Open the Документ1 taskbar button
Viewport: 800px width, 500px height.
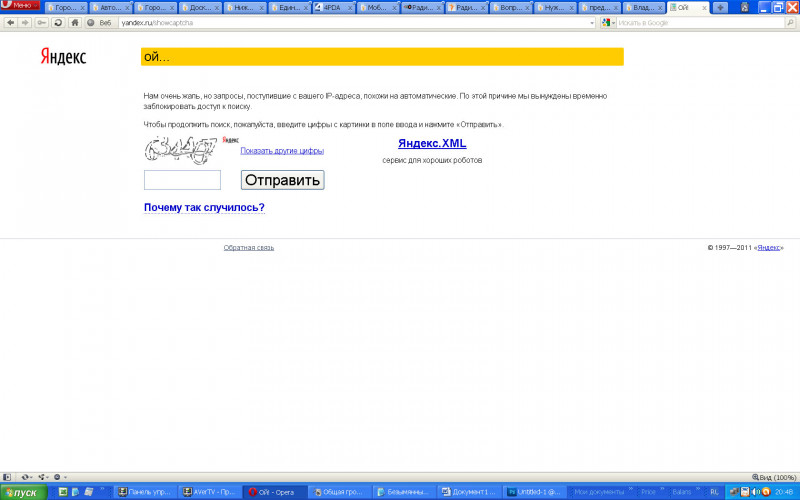469,492
